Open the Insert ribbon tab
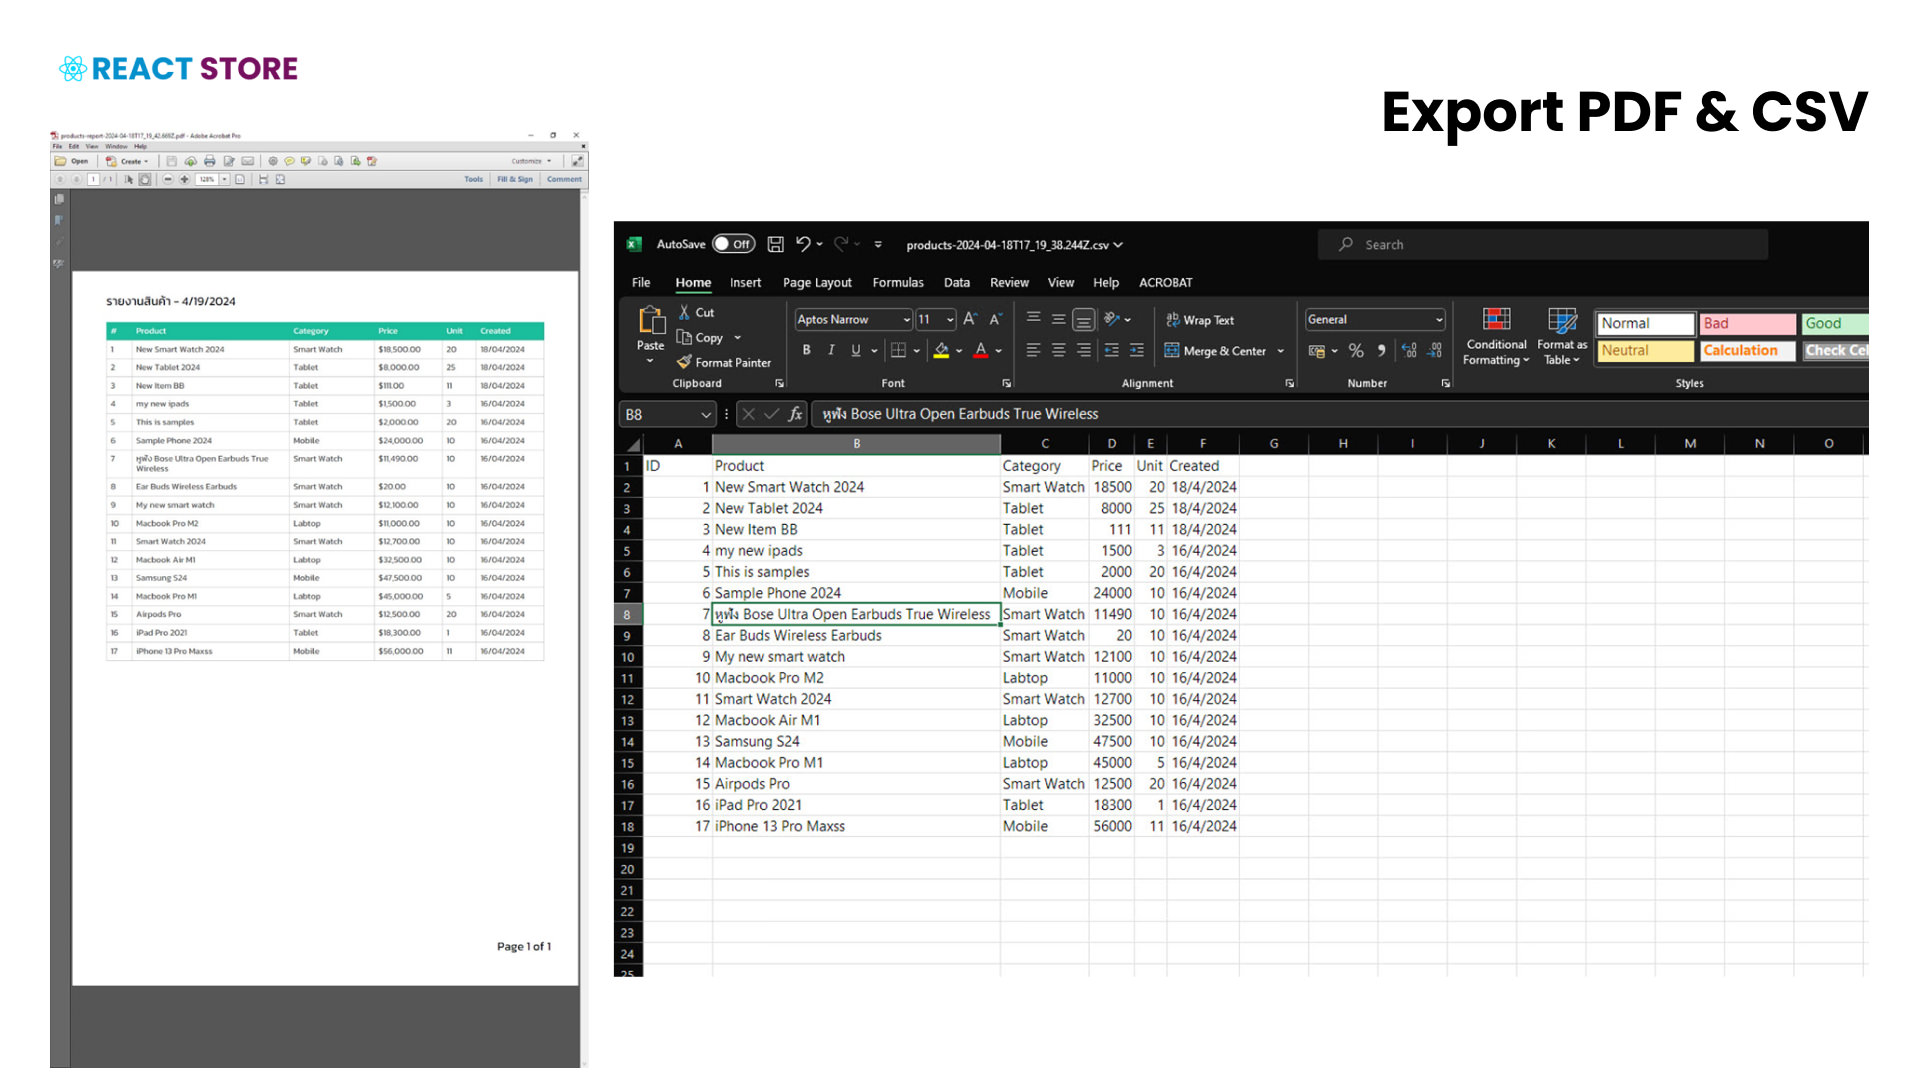 tap(745, 283)
